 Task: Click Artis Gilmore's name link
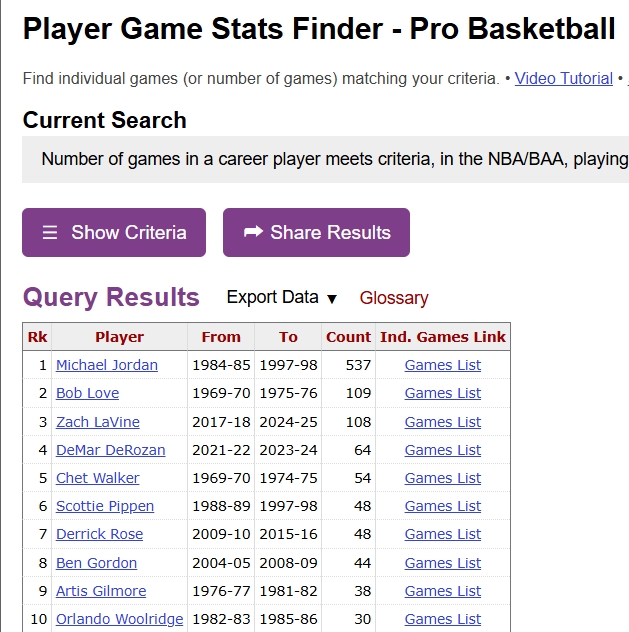(101, 591)
